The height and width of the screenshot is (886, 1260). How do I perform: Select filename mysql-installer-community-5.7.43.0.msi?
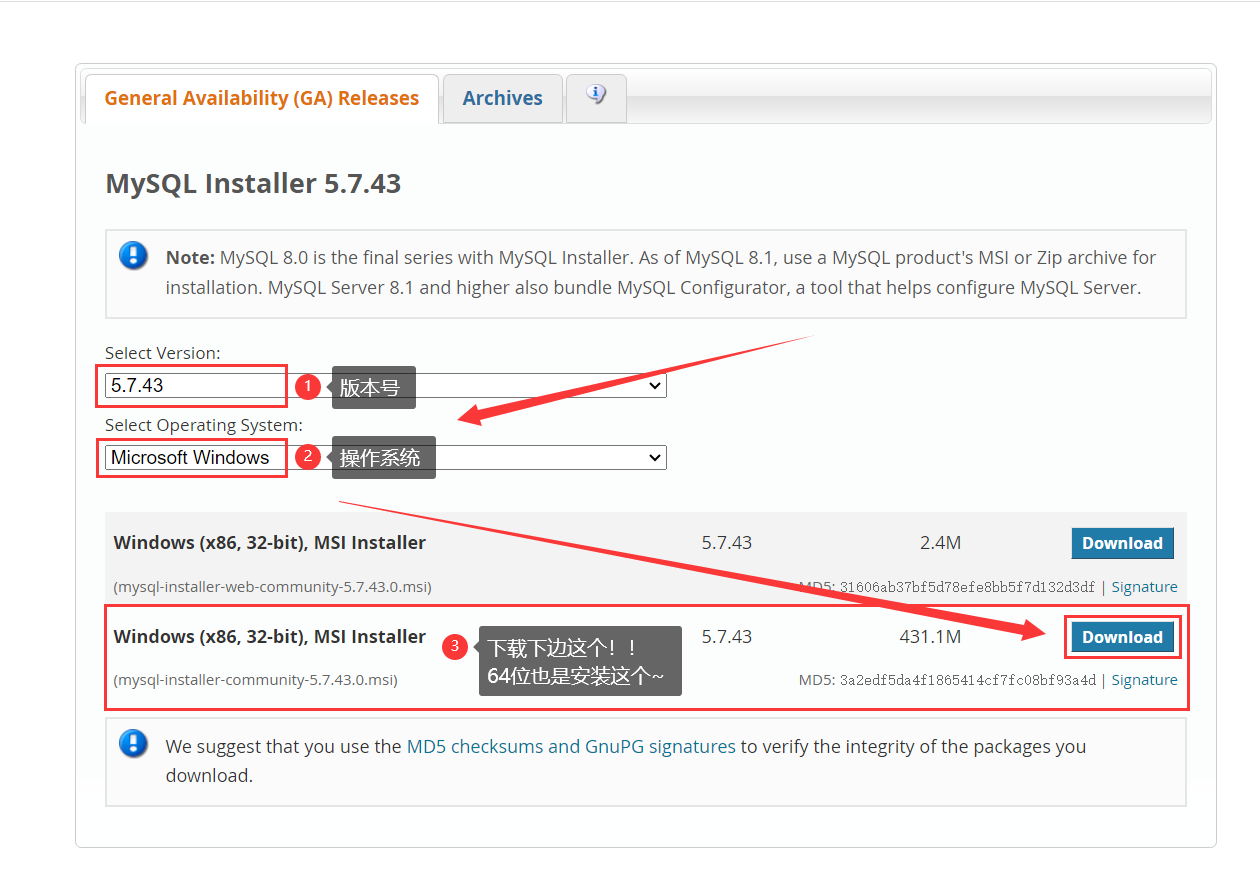256,680
